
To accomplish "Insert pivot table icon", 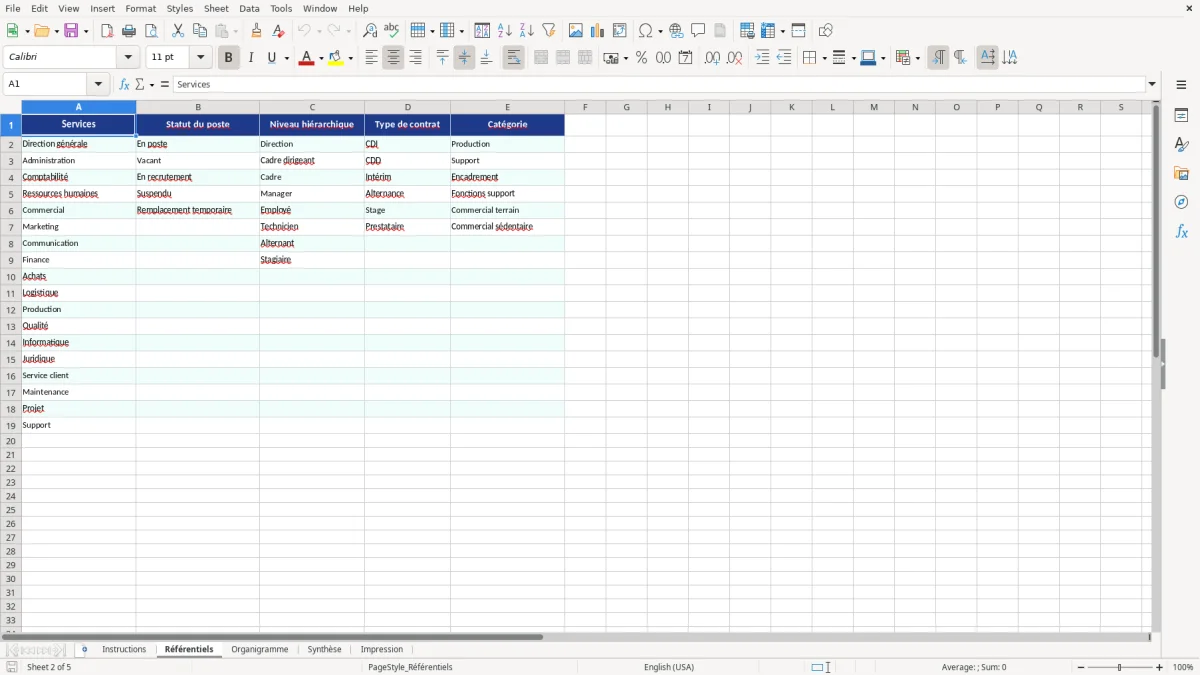I will click(x=620, y=31).
